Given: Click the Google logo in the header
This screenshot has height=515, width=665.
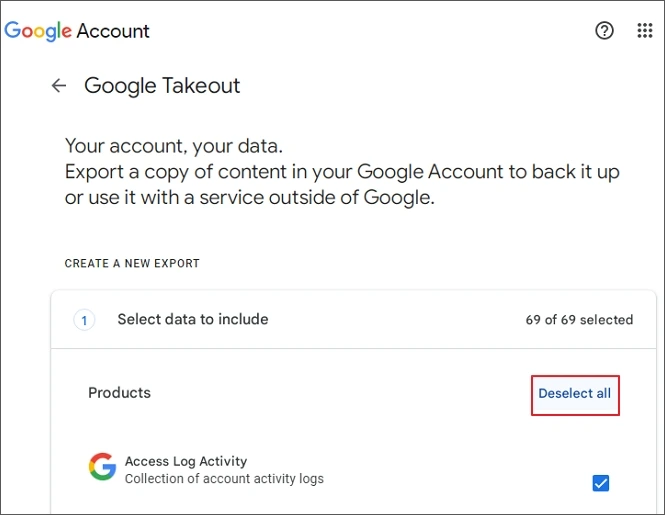Looking at the screenshot, I should tap(38, 31).
